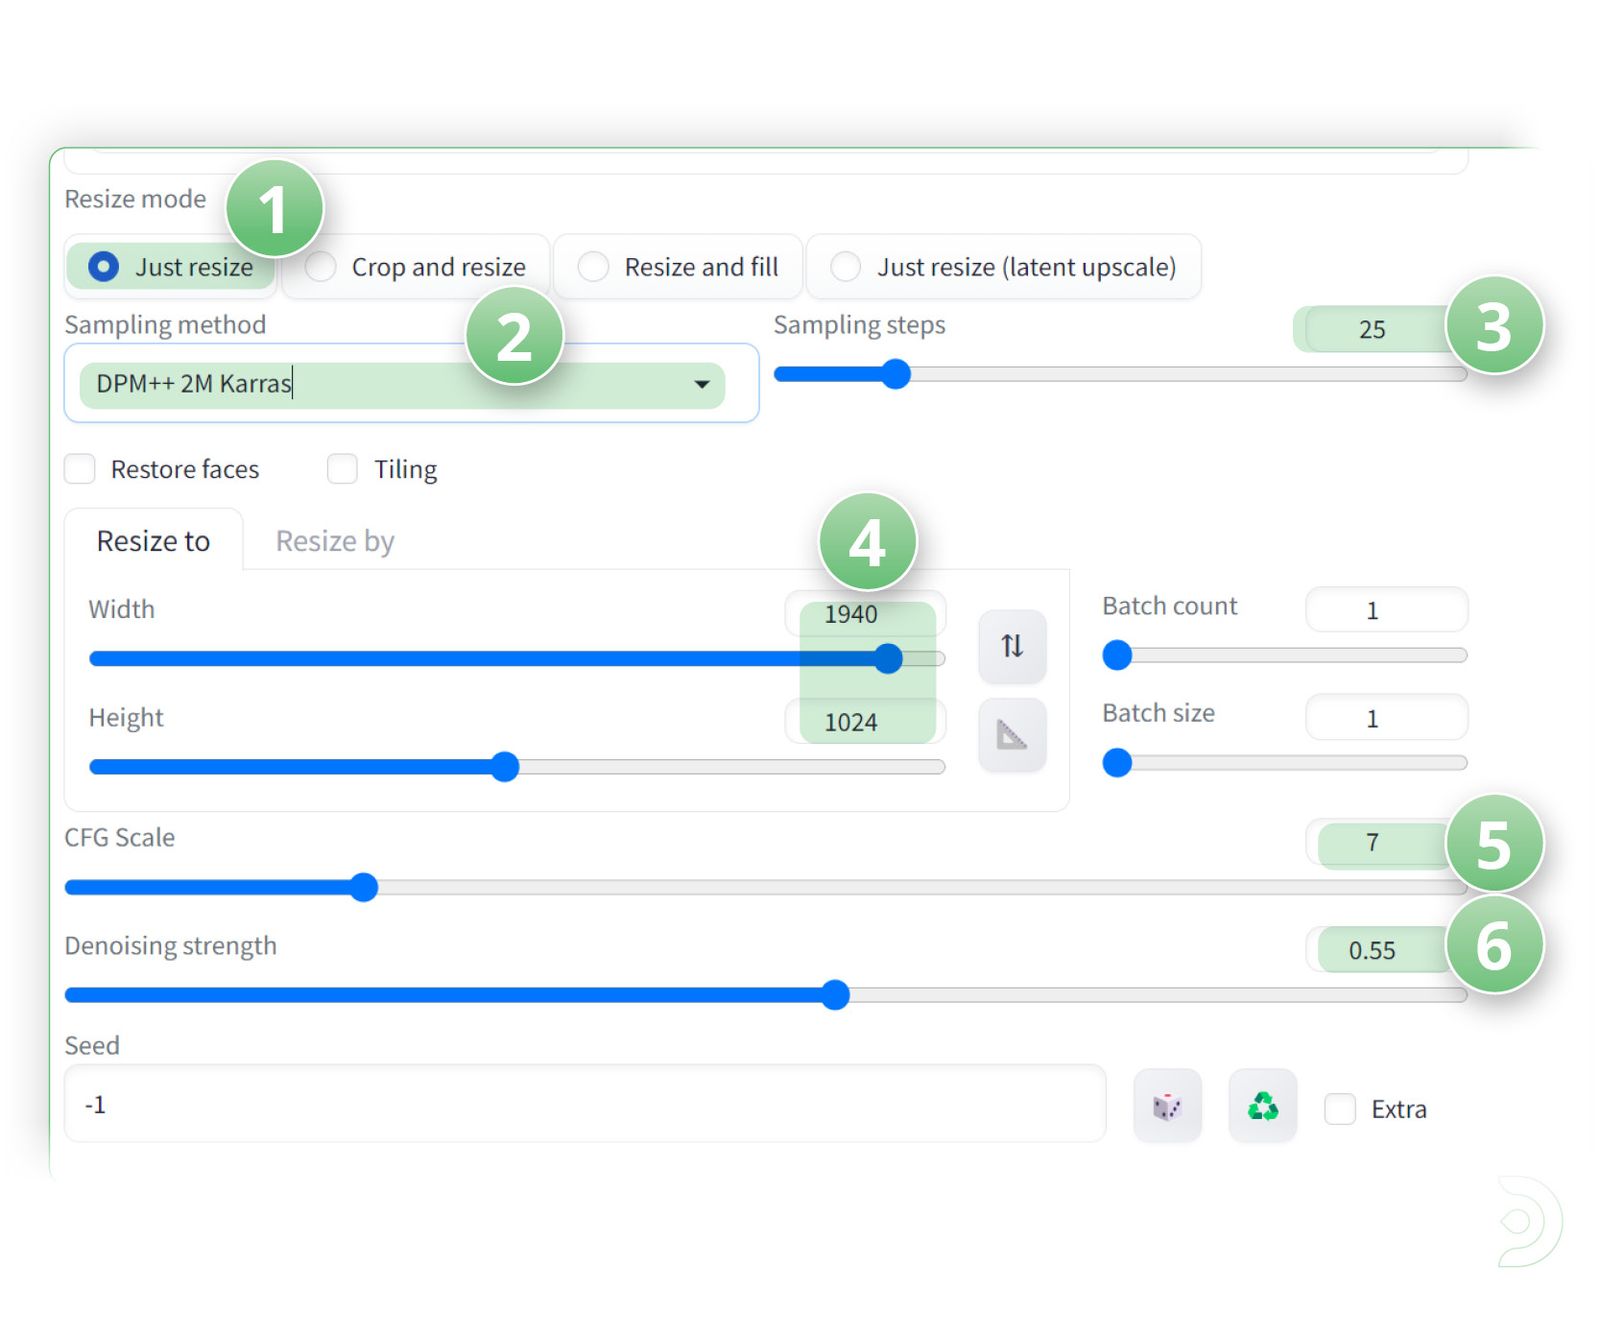
Task: Click the recycle icon to reuse last seed
Action: click(x=1261, y=1104)
